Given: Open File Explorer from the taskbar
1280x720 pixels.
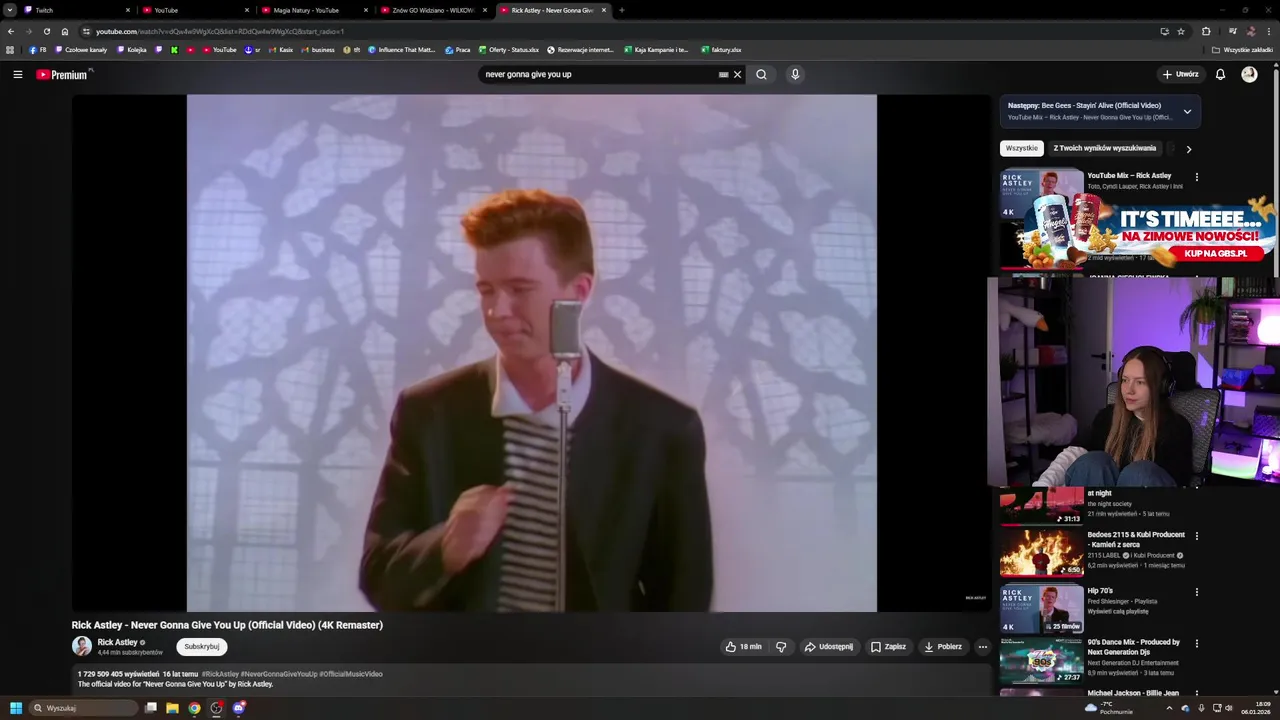Looking at the screenshot, I should tap(172, 708).
